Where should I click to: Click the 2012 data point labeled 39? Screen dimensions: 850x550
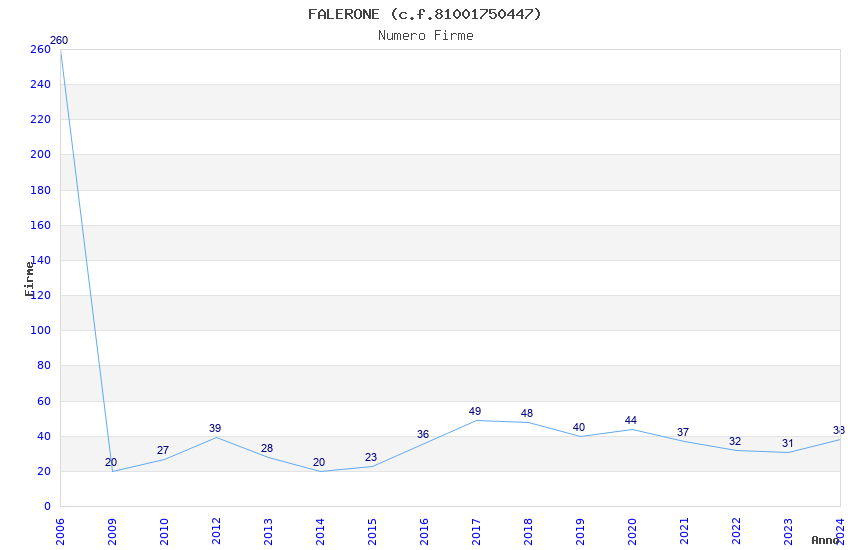(x=215, y=429)
